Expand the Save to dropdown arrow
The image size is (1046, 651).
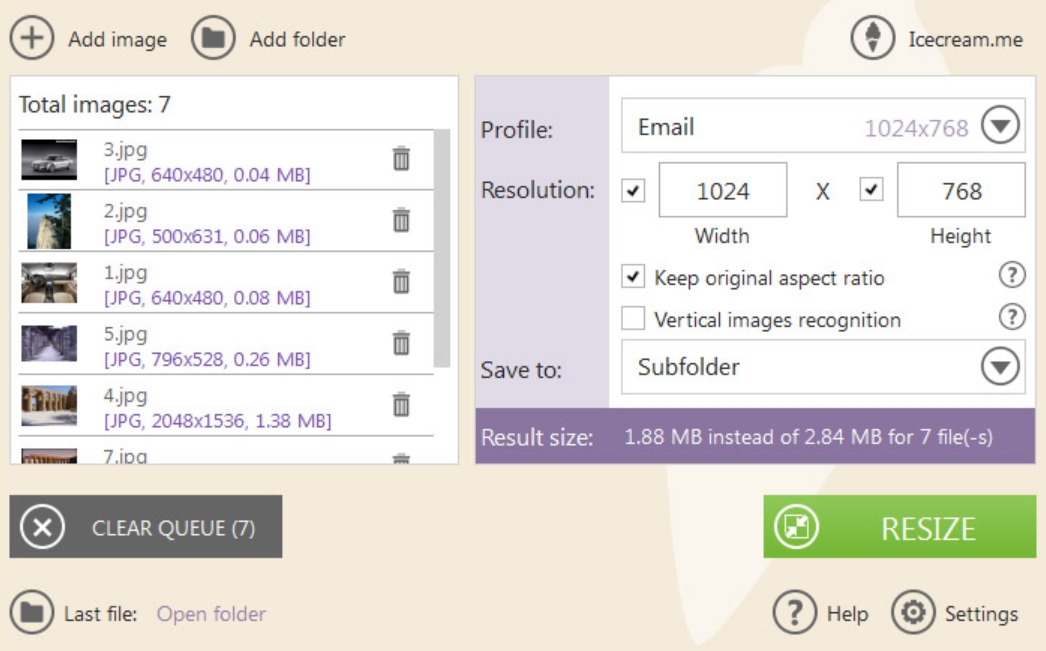tap(1000, 366)
